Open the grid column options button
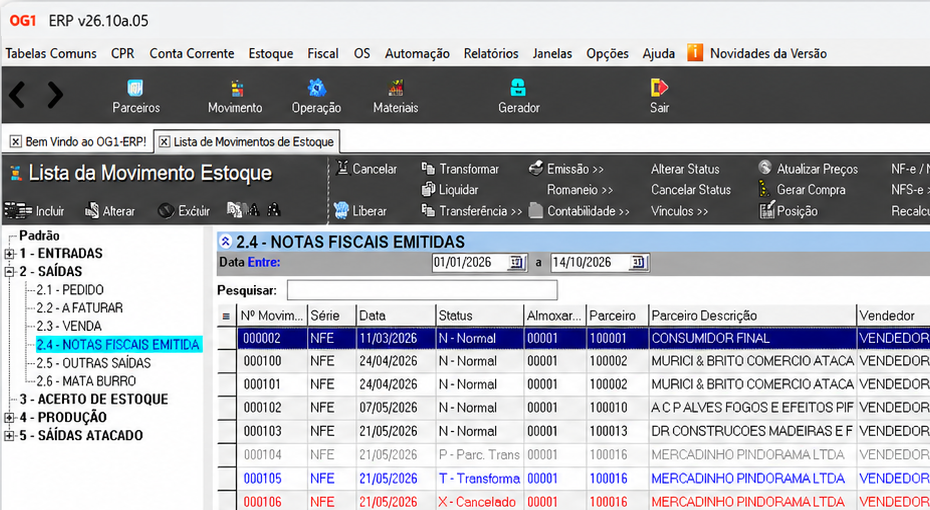This screenshot has height=510, width=930. tap(226, 316)
